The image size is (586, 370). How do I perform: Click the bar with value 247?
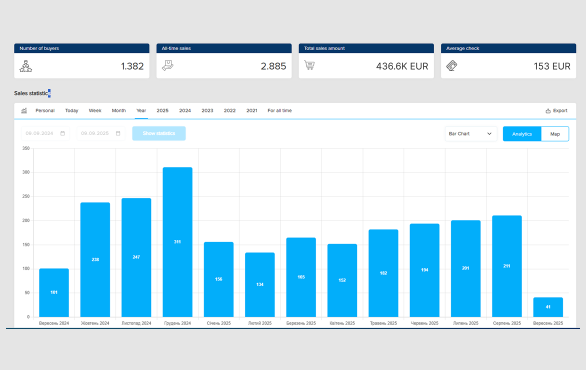tap(136, 258)
